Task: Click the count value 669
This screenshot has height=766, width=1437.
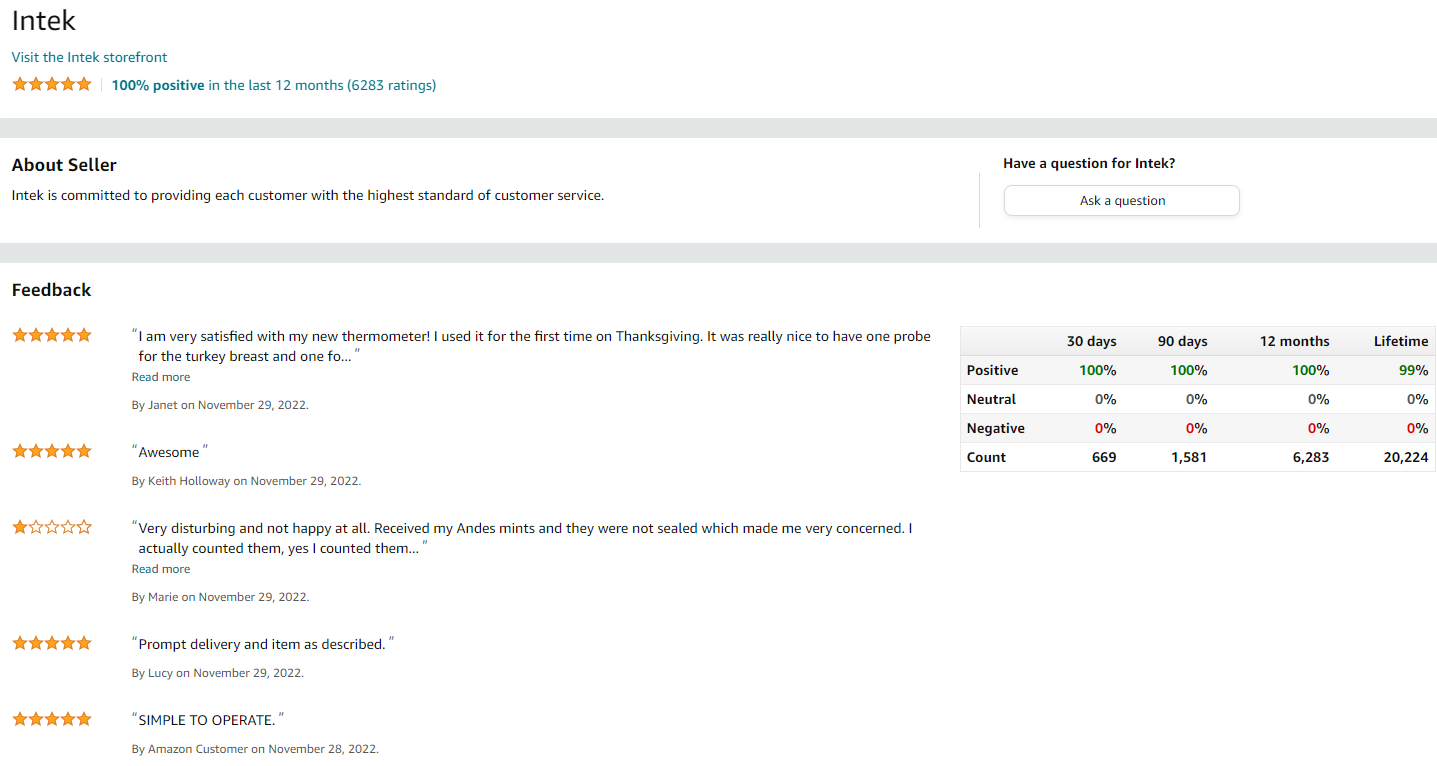Action: point(1104,457)
